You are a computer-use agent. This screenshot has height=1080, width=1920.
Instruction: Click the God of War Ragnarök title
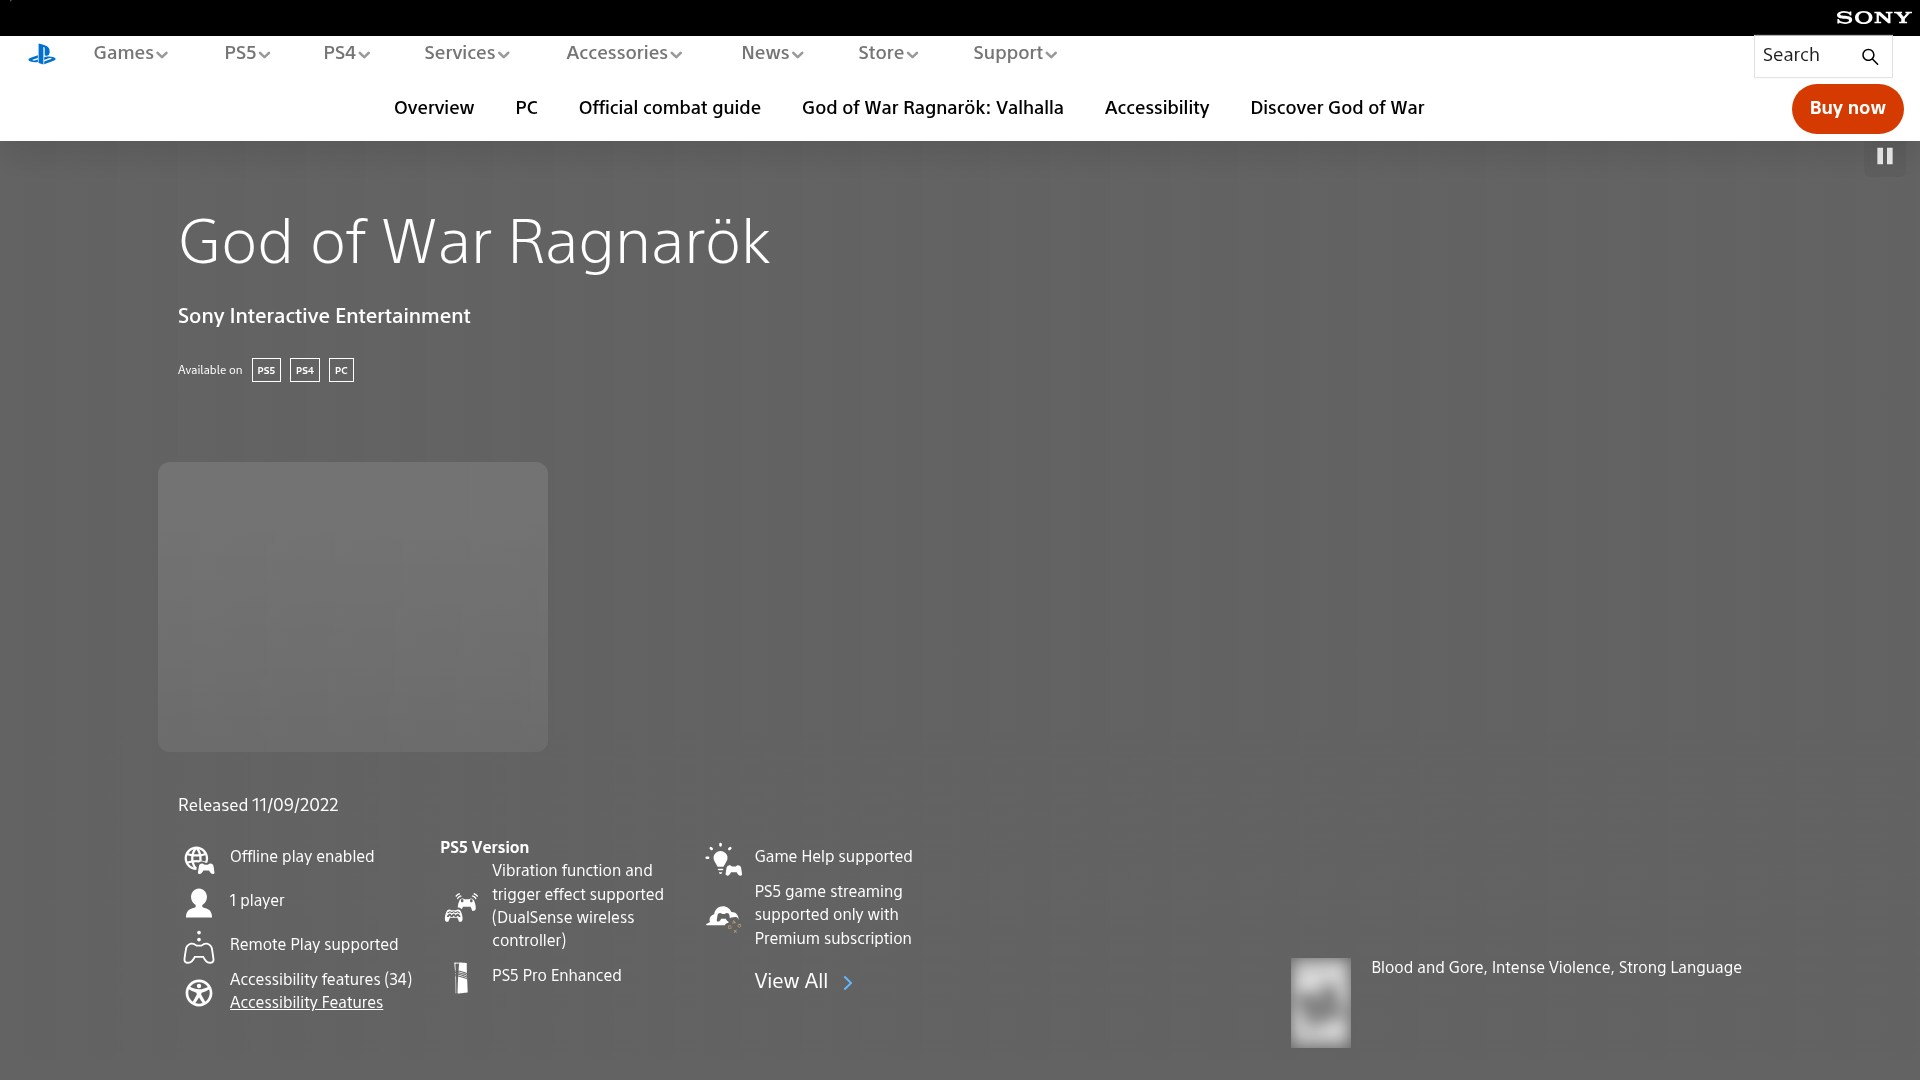474,242
